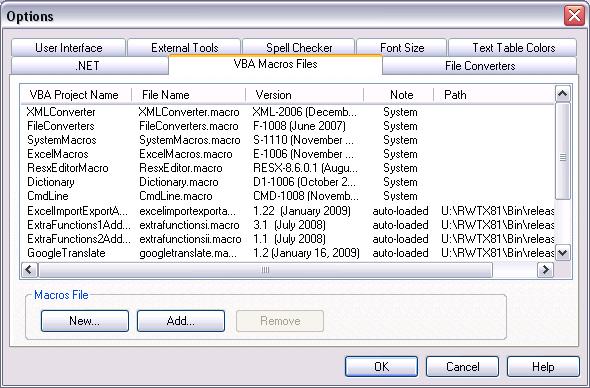Open Help for this dialog
The height and width of the screenshot is (388, 590).
pyautogui.click(x=543, y=367)
